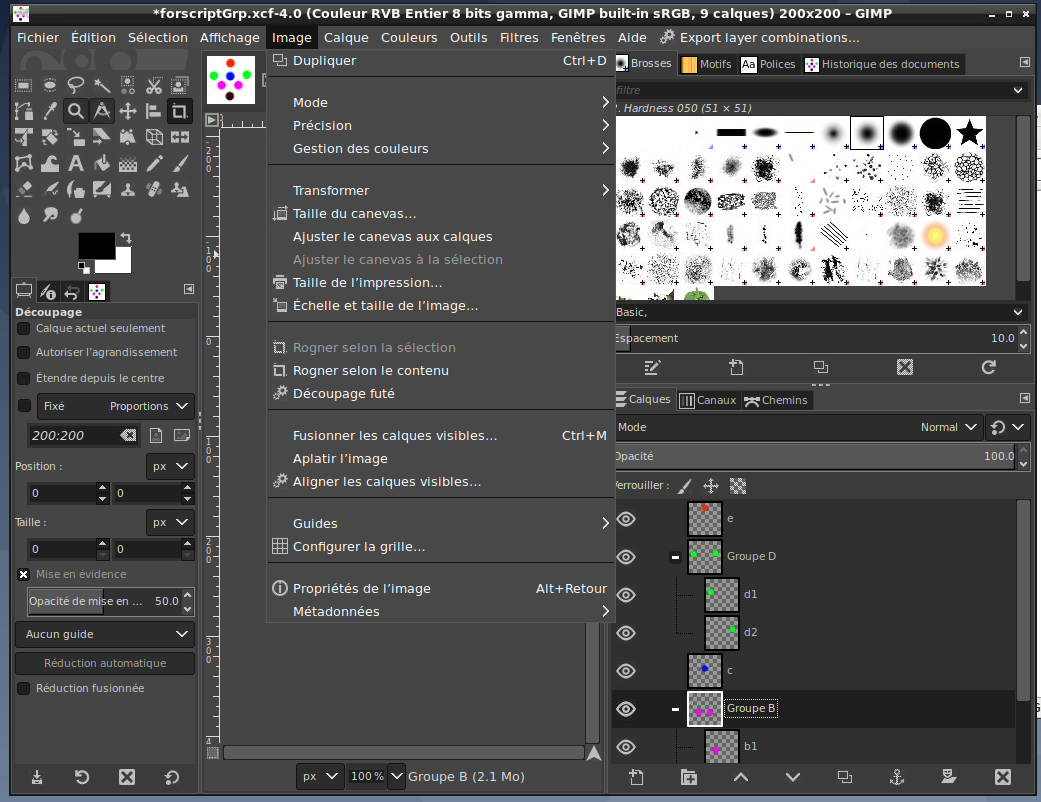This screenshot has width=1041, height=802.
Task: Choose 'Aplatir l'image' from Image menu
Action: (340, 459)
